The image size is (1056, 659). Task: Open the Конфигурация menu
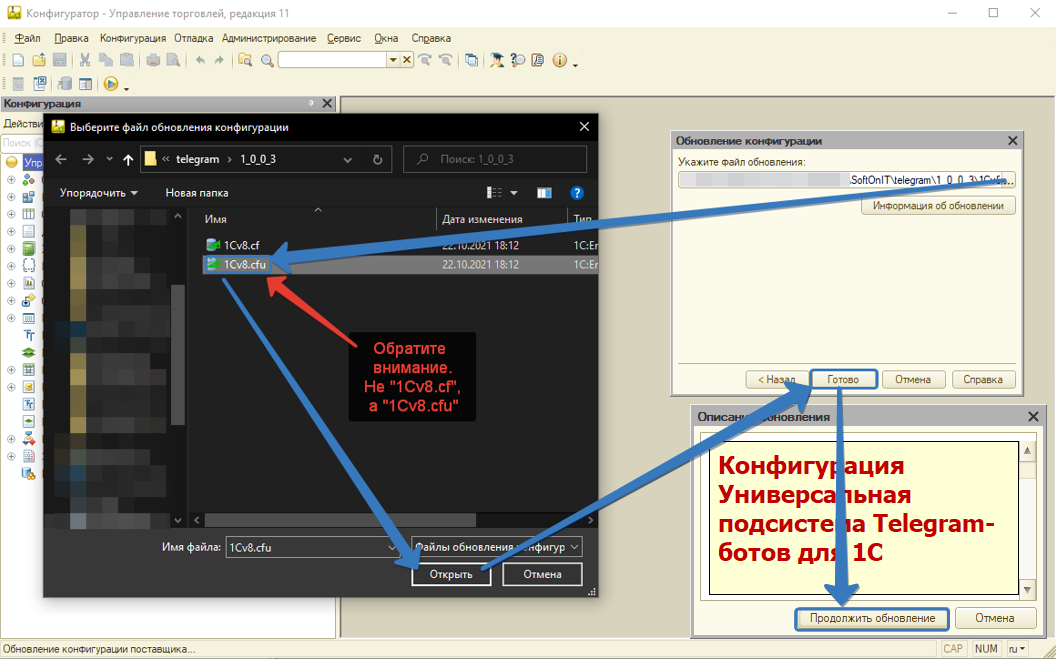[x=133, y=38]
